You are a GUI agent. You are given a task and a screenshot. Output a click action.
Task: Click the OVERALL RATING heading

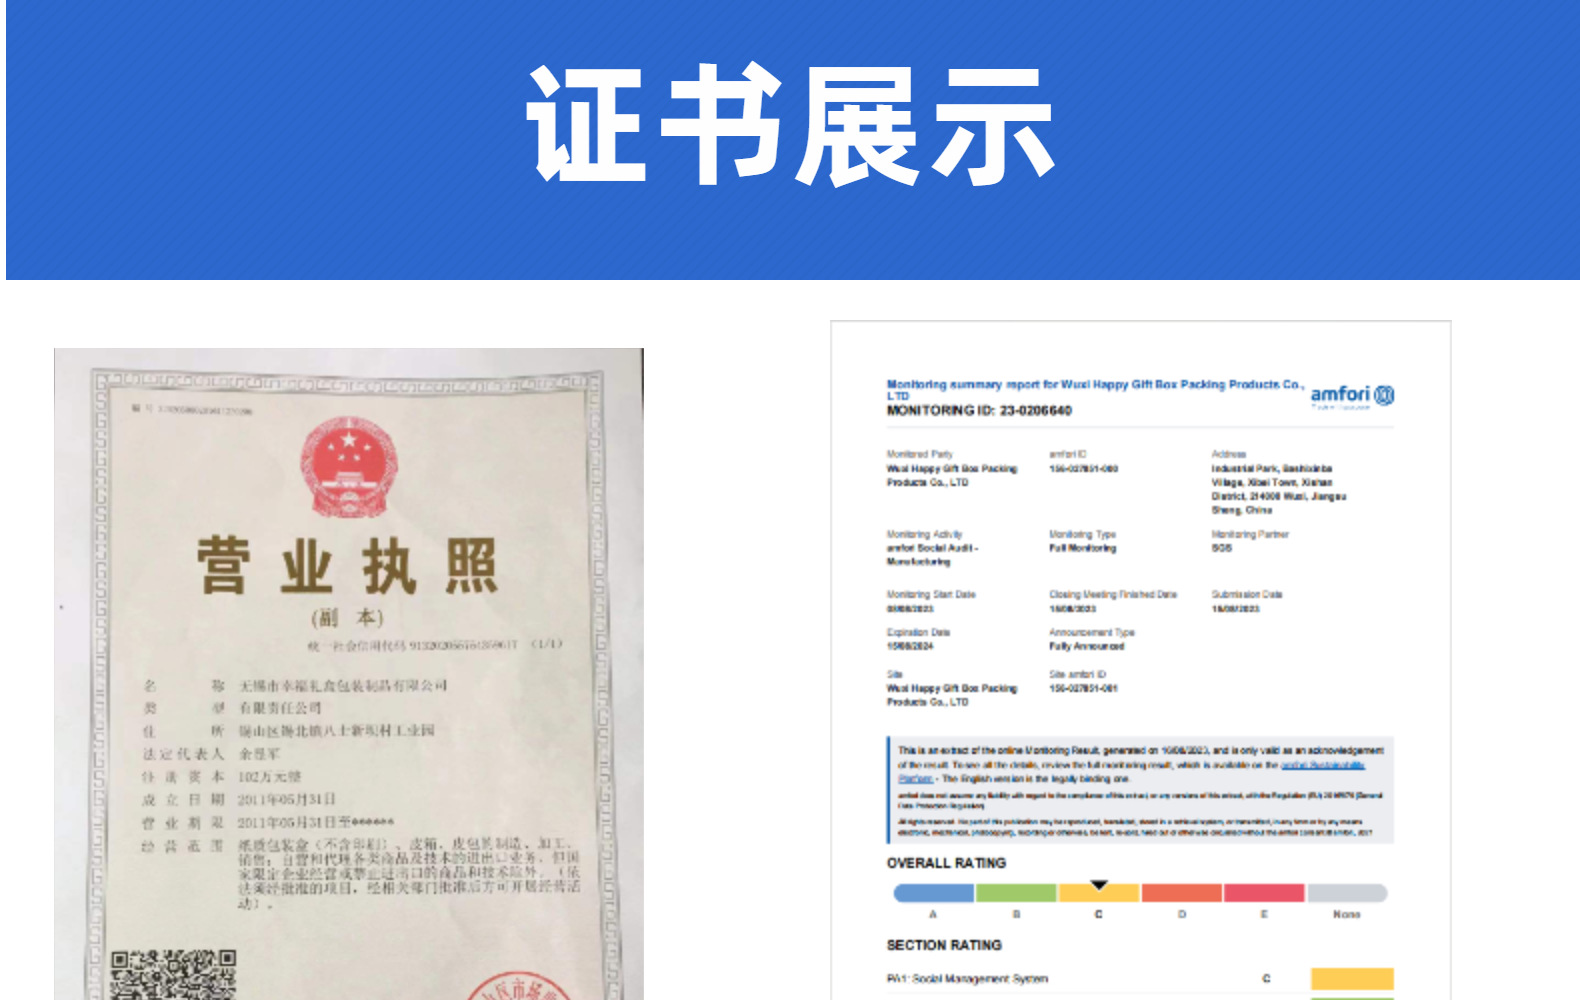[x=946, y=862]
